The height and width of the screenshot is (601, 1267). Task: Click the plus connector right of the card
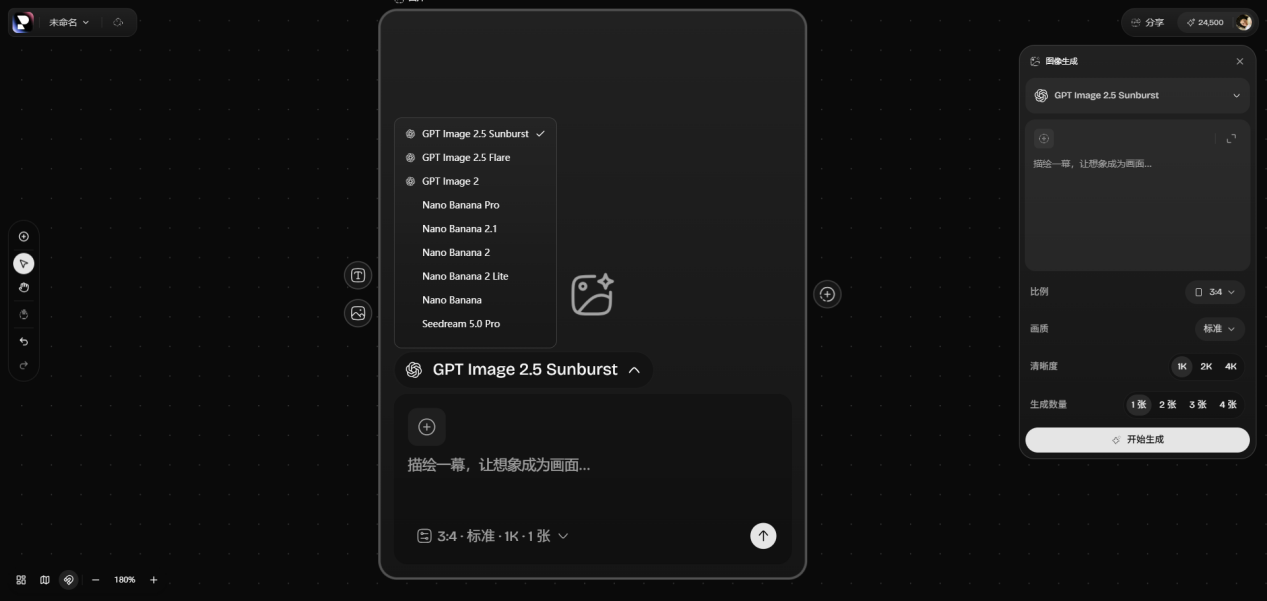(x=827, y=294)
